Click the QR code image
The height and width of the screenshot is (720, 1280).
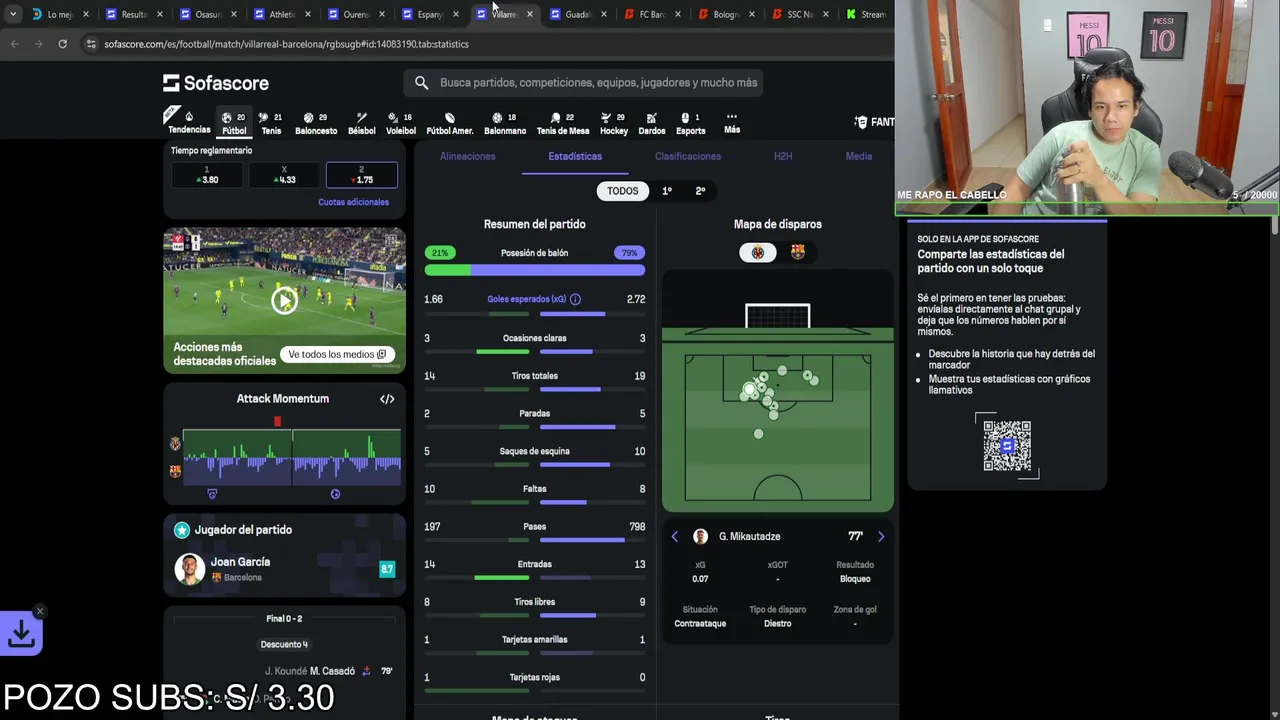pyautogui.click(x=1007, y=446)
